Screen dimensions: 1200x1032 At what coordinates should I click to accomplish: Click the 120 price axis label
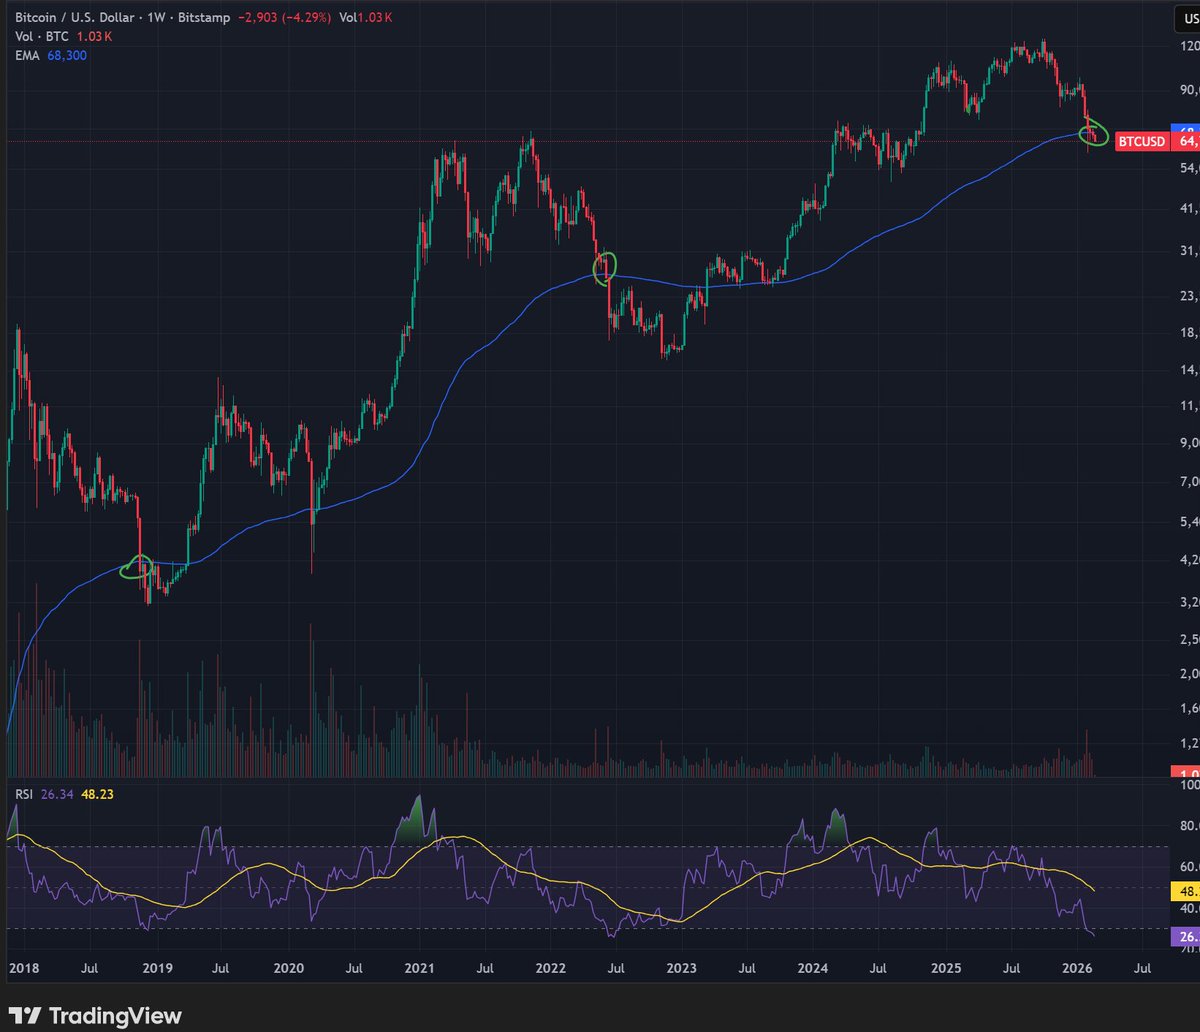[x=1190, y=47]
